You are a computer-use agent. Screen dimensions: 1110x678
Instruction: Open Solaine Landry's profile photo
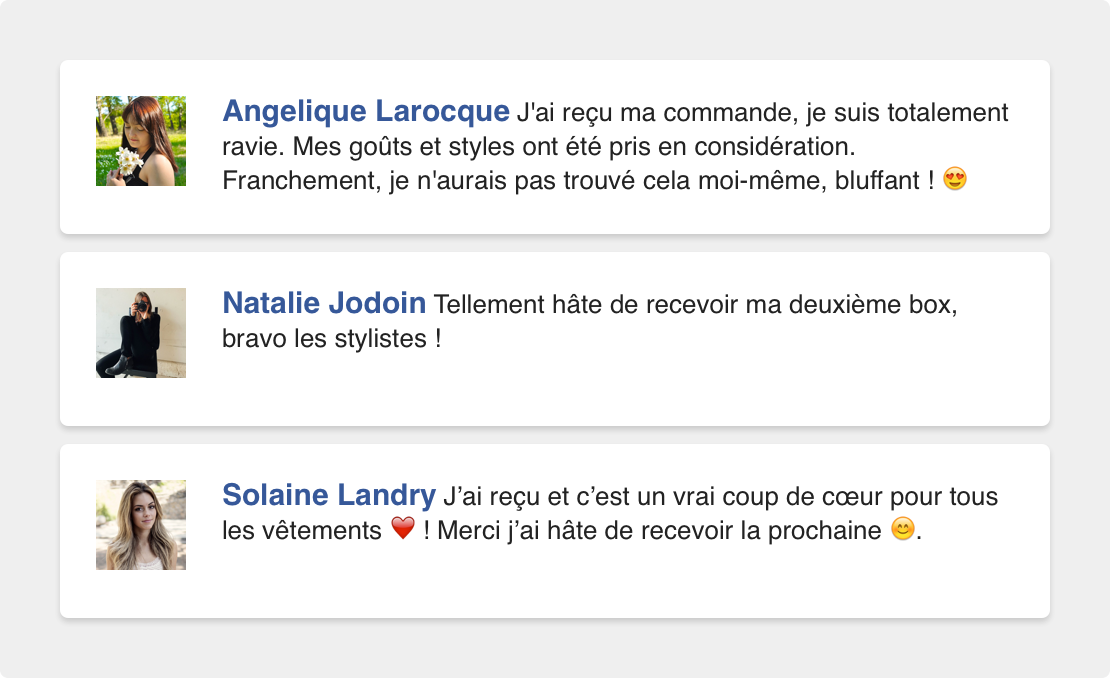pos(141,525)
